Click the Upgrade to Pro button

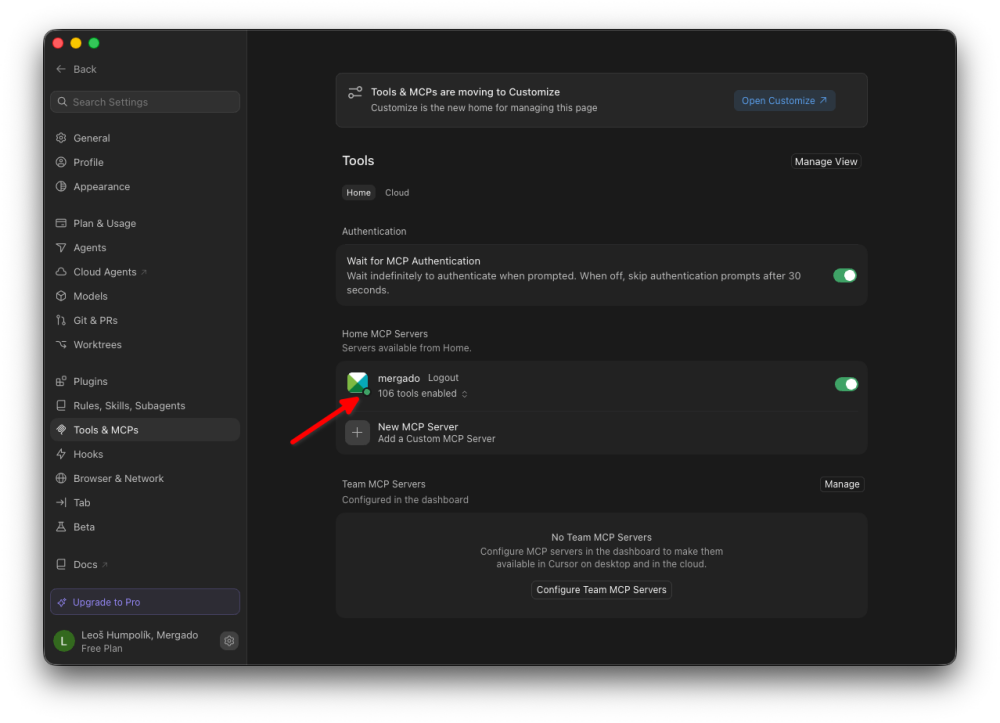(x=145, y=602)
